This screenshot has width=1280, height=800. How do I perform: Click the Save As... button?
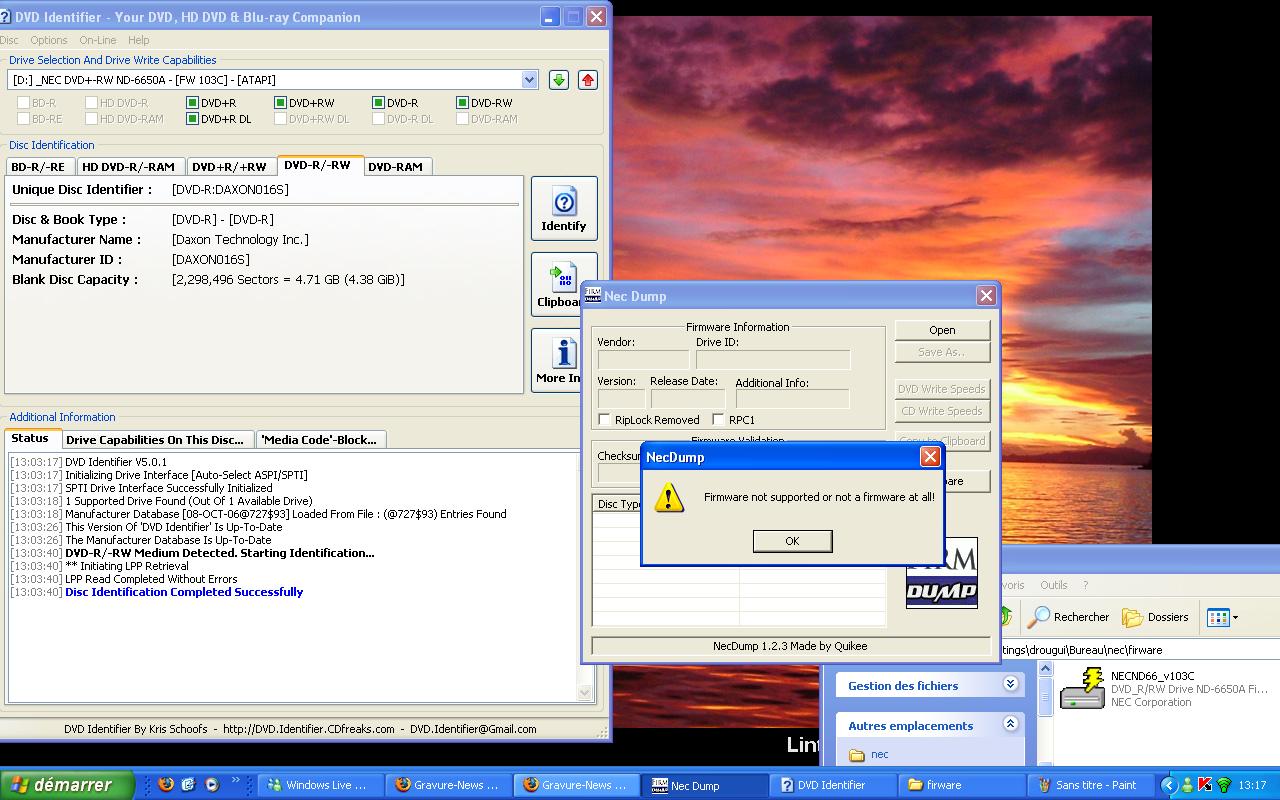click(942, 352)
